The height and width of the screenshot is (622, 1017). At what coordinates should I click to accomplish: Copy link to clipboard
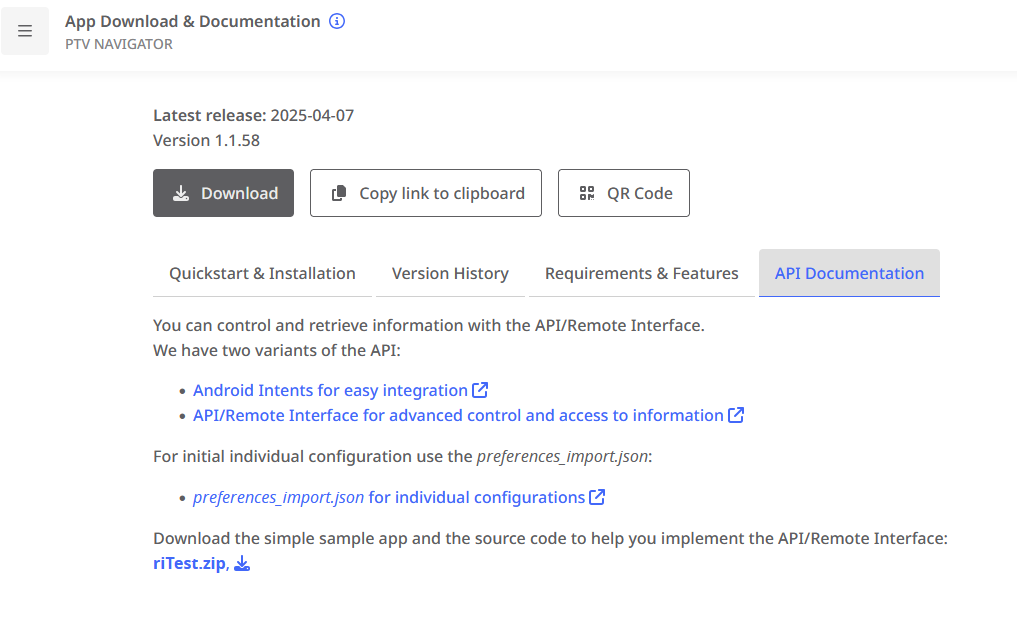pyautogui.click(x=425, y=193)
